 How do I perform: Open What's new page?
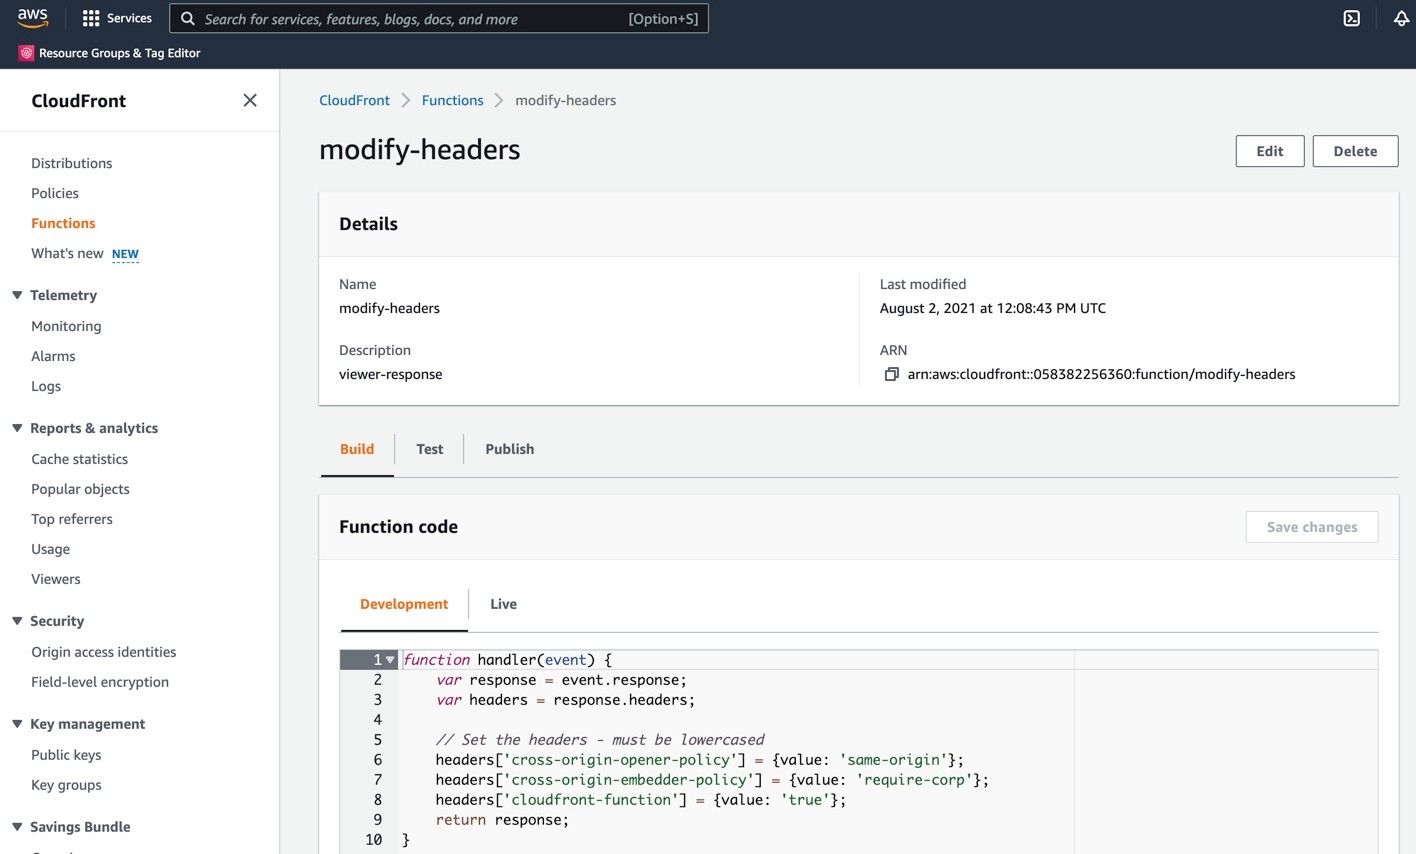point(67,253)
